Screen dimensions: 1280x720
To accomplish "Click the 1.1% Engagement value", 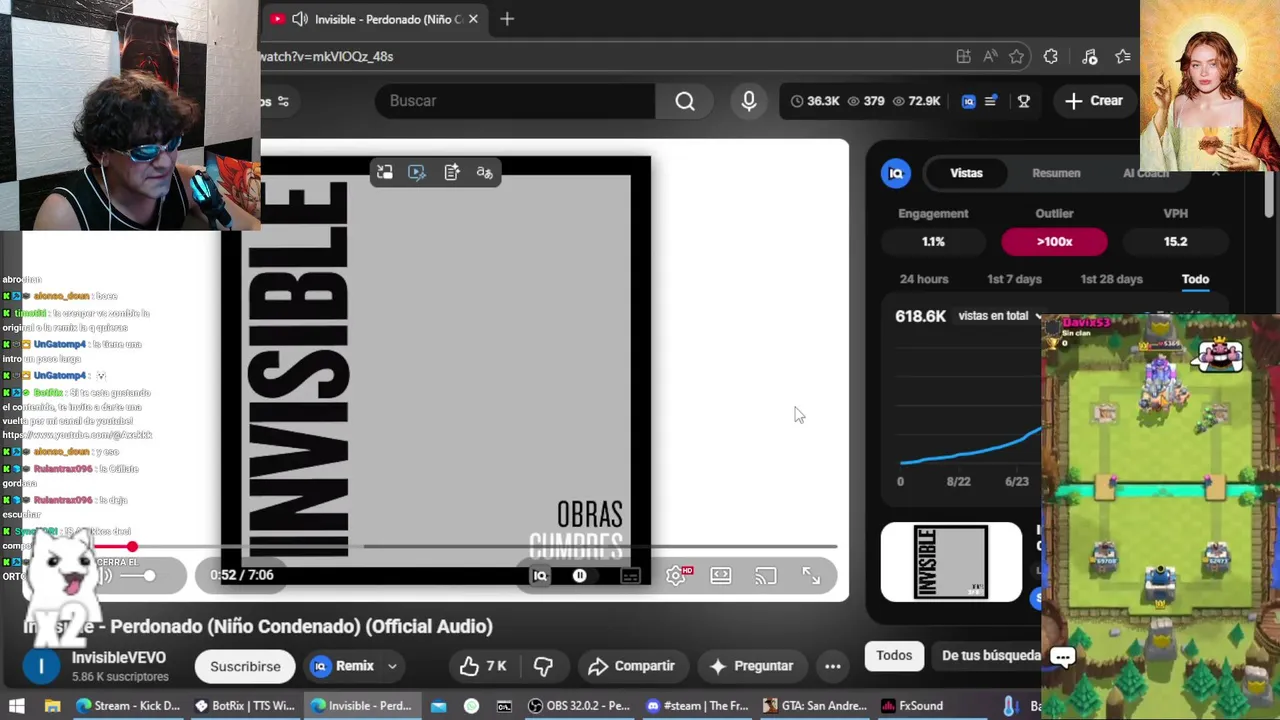I will 933,242.
